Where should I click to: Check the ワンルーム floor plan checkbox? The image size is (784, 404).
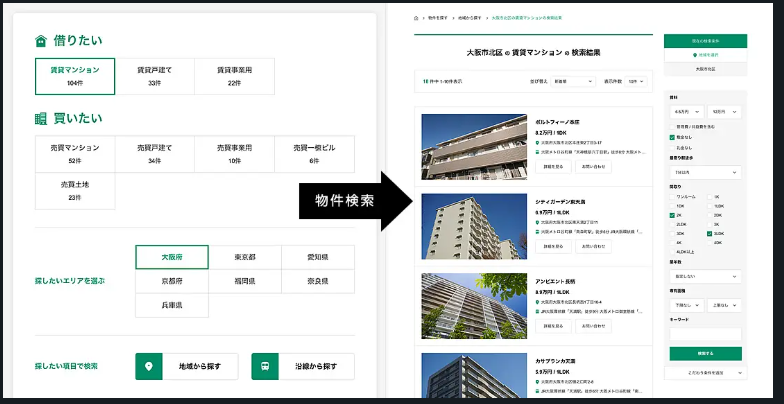tap(672, 197)
